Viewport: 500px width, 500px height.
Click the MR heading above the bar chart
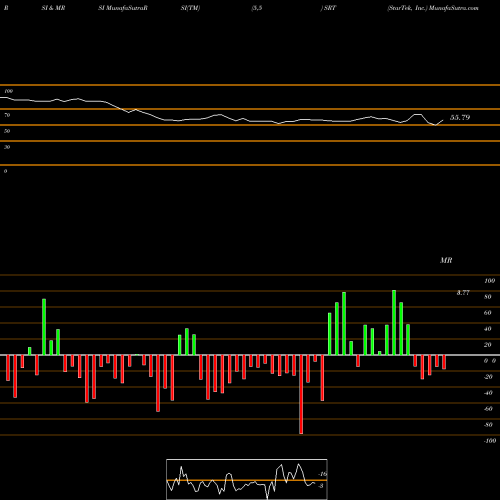446,260
